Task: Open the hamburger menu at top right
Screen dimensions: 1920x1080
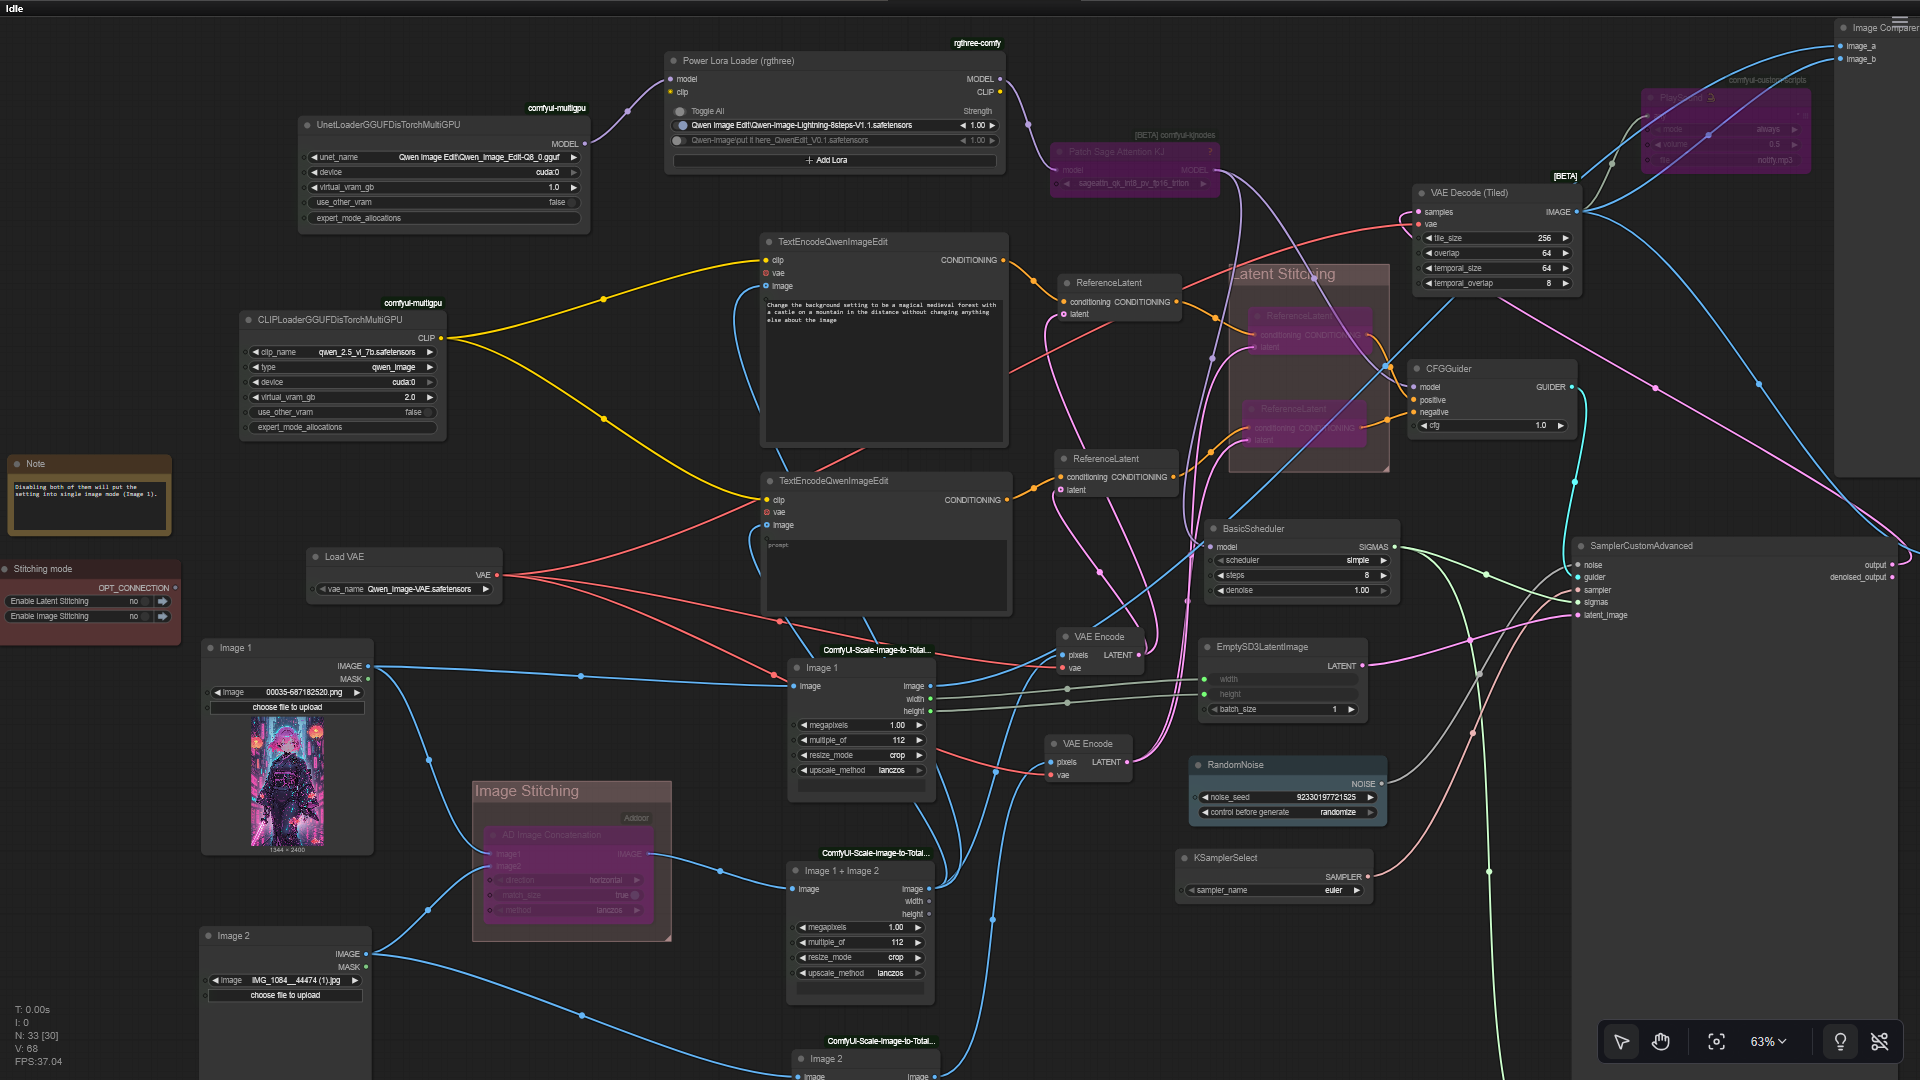Action: pyautogui.click(x=1899, y=20)
